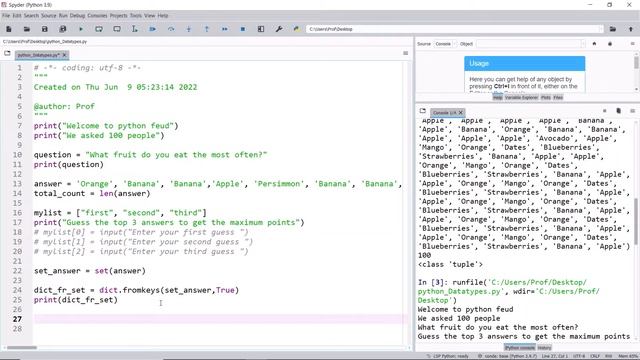Maximize current pane icon
The height and width of the screenshot is (360, 640).
261,29
